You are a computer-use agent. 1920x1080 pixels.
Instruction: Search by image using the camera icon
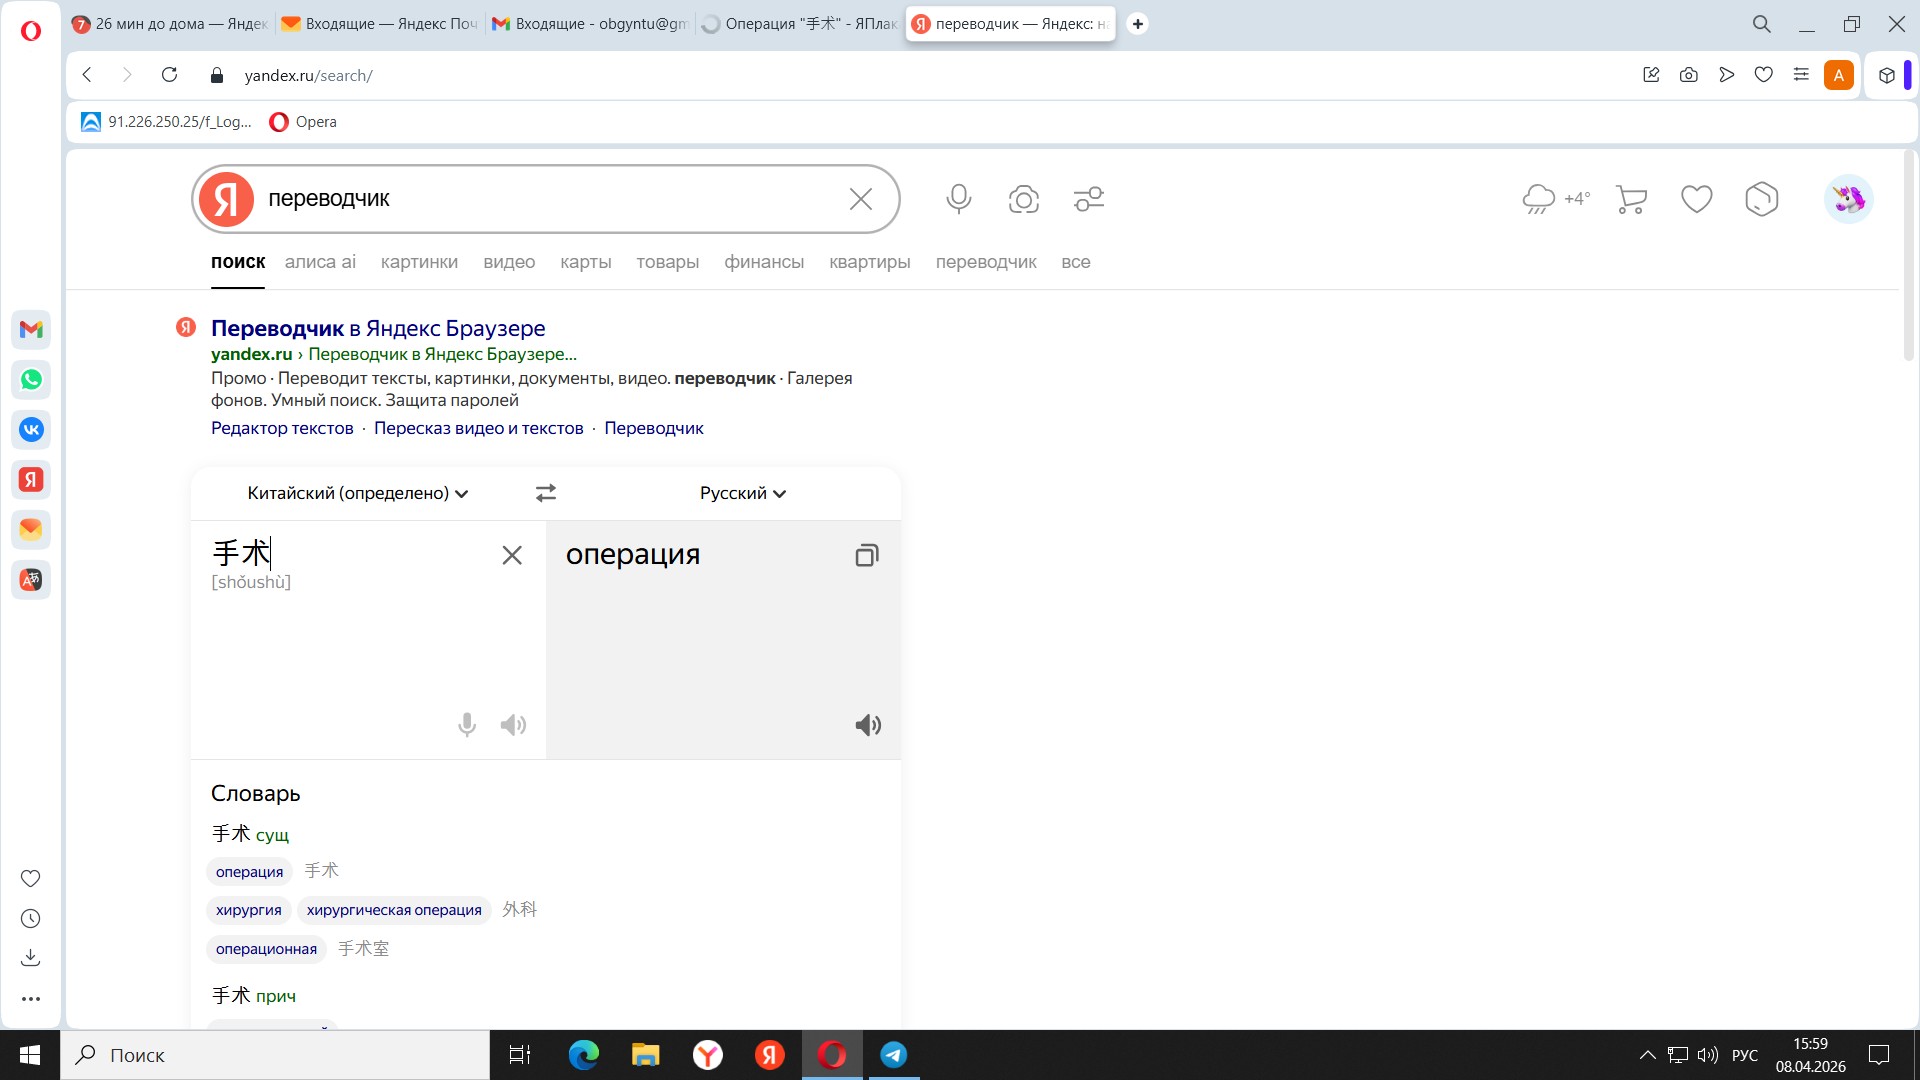coord(1023,199)
